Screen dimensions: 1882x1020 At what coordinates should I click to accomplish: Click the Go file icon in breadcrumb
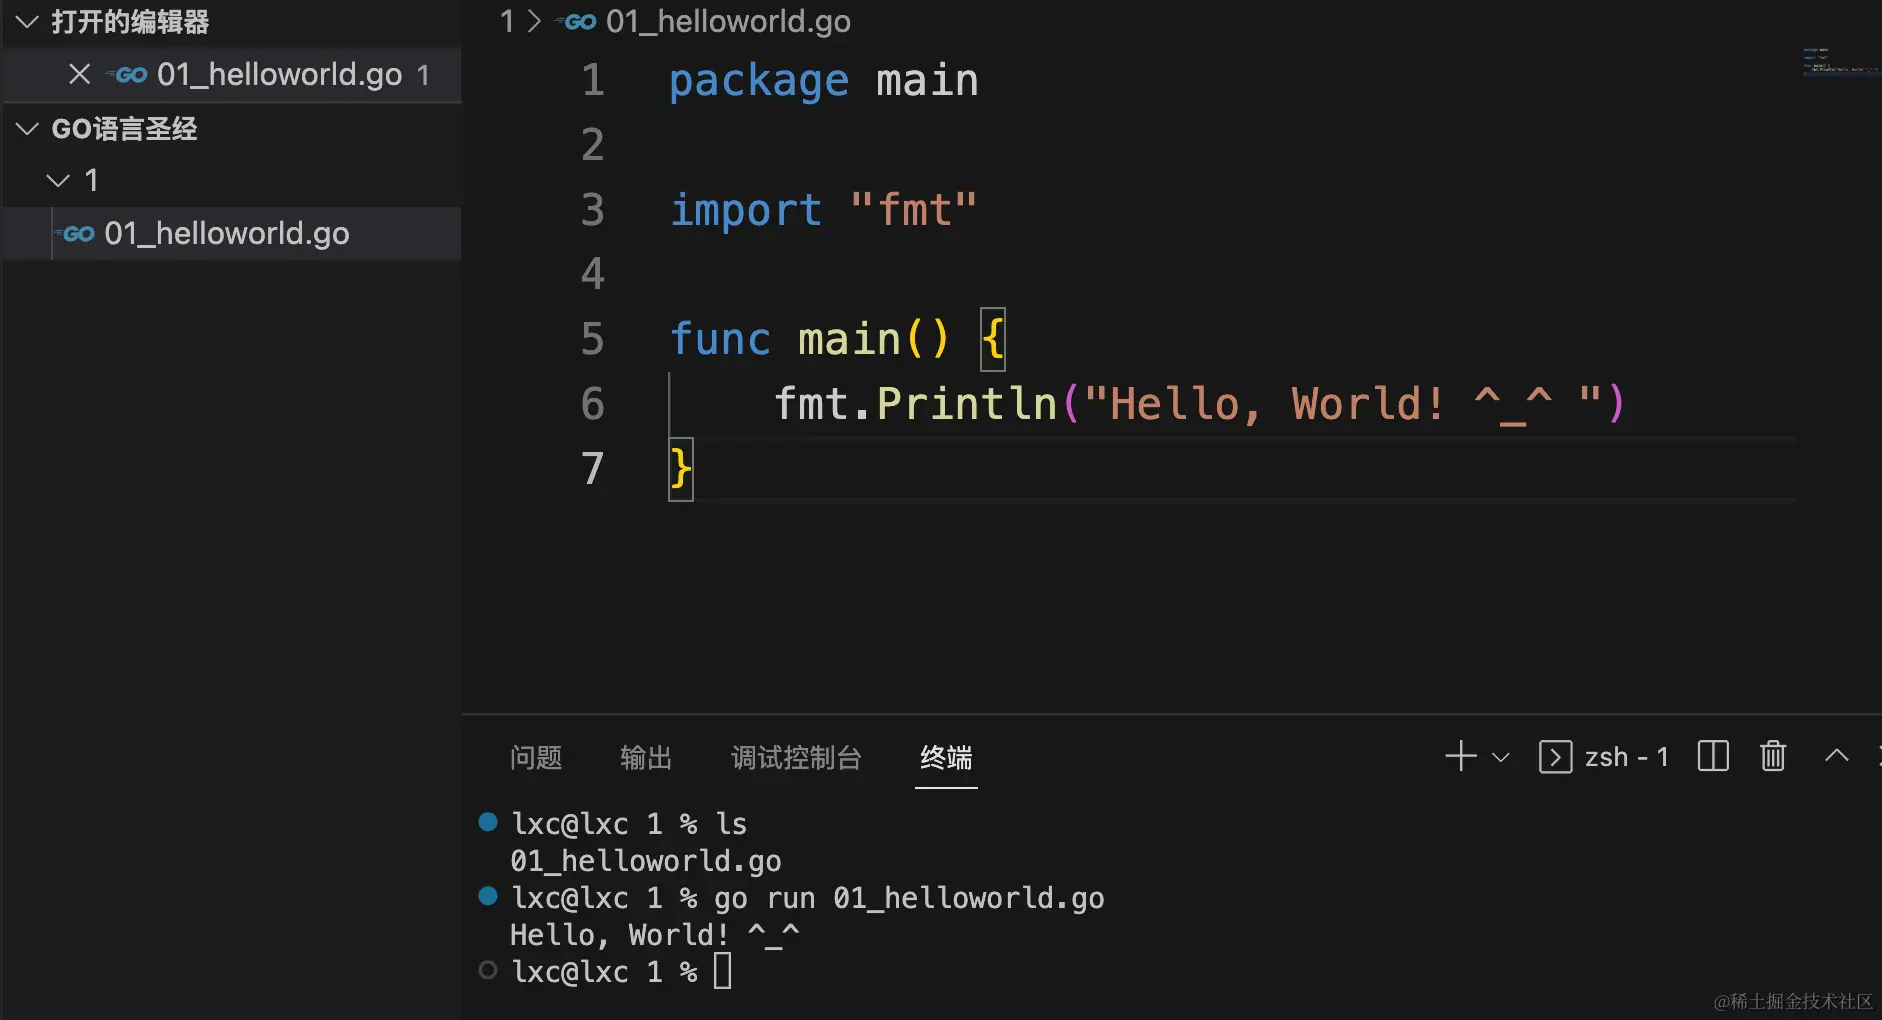578,21
